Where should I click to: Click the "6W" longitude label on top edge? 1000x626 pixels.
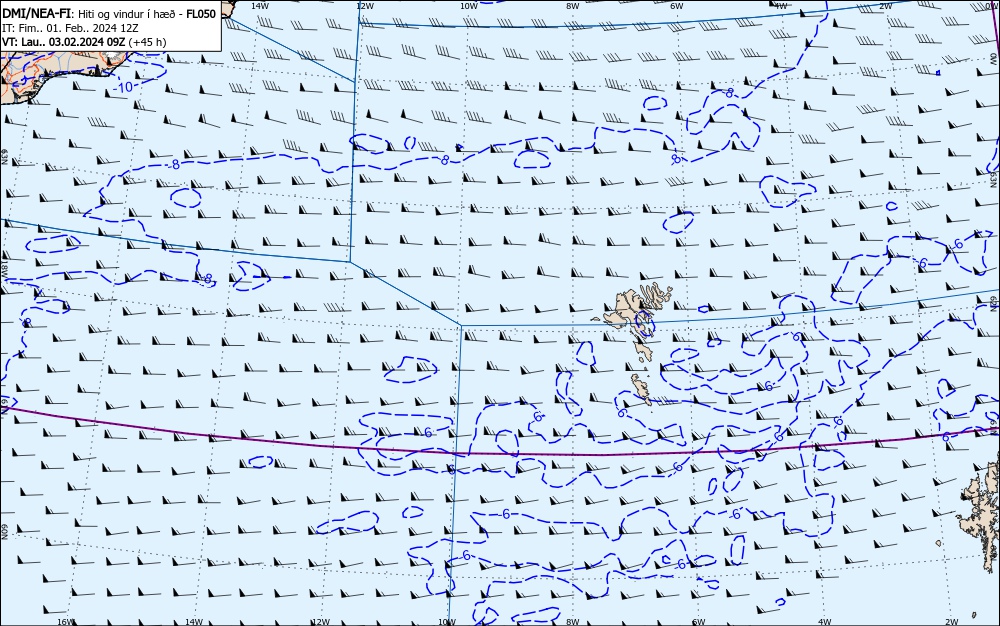click(x=677, y=6)
